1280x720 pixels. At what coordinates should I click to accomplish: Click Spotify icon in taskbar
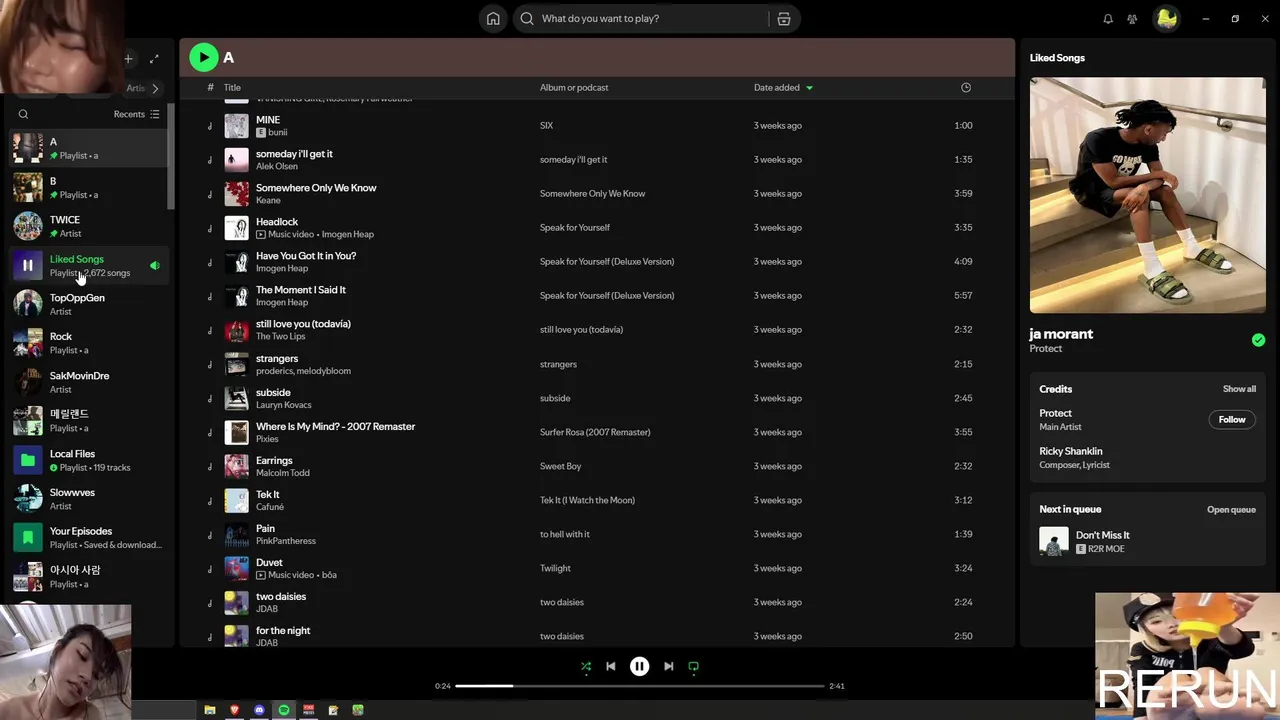click(x=284, y=710)
